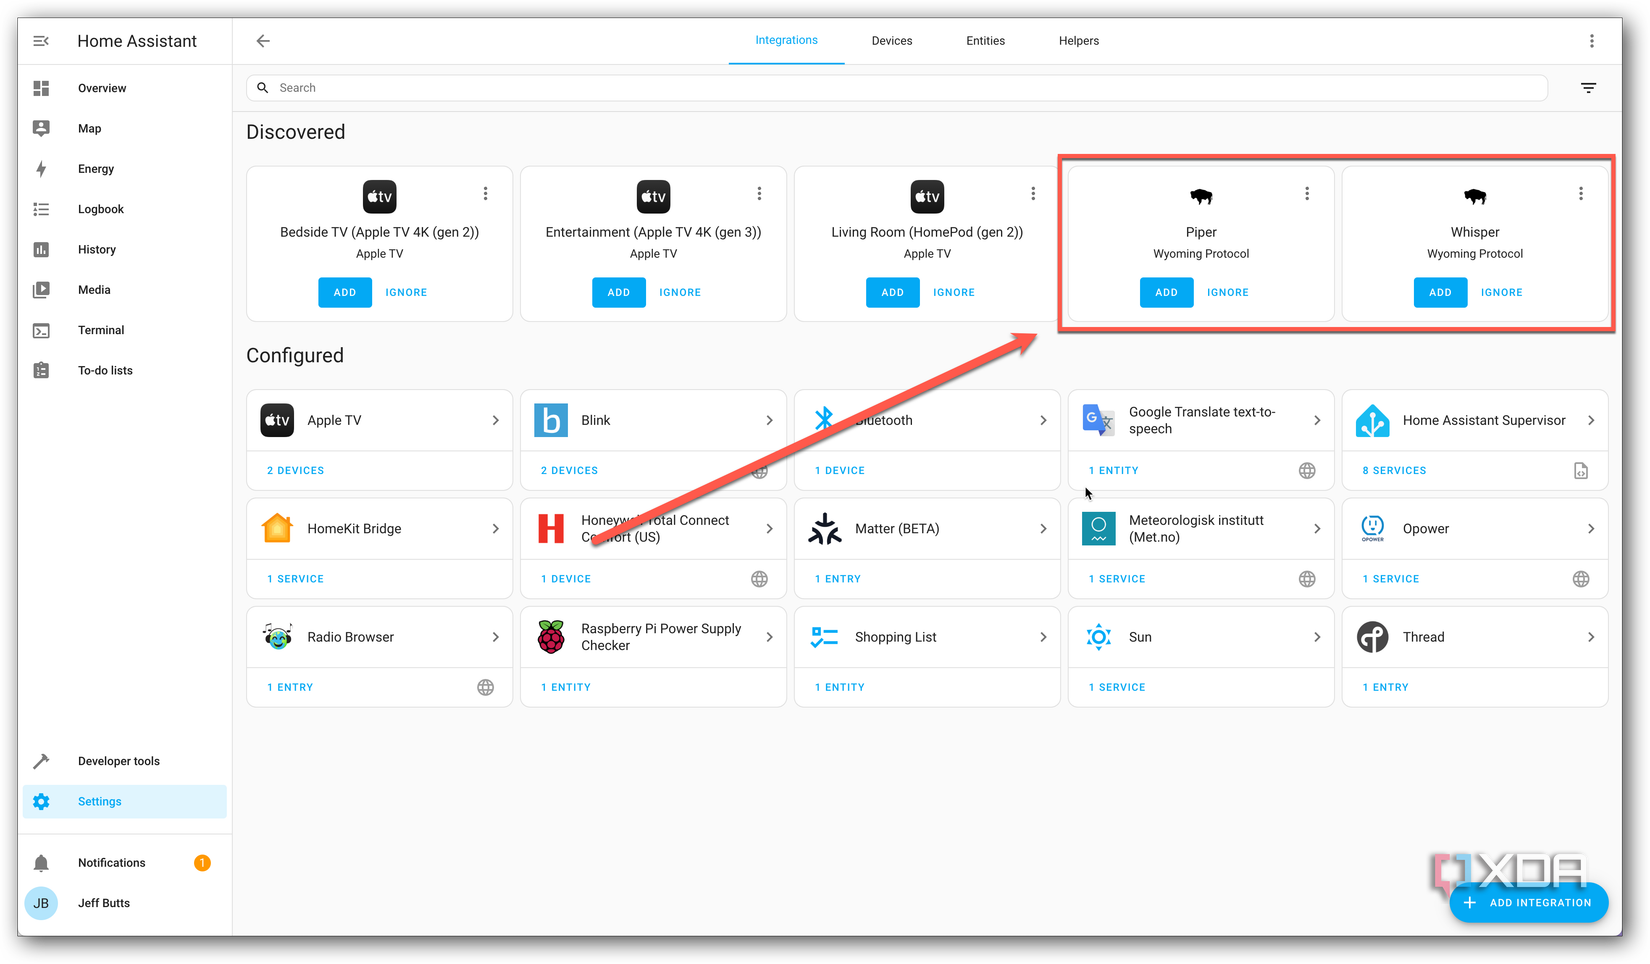1650x964 pixels.
Task: Collapse the sidebar with the menu icon
Action: click(41, 41)
